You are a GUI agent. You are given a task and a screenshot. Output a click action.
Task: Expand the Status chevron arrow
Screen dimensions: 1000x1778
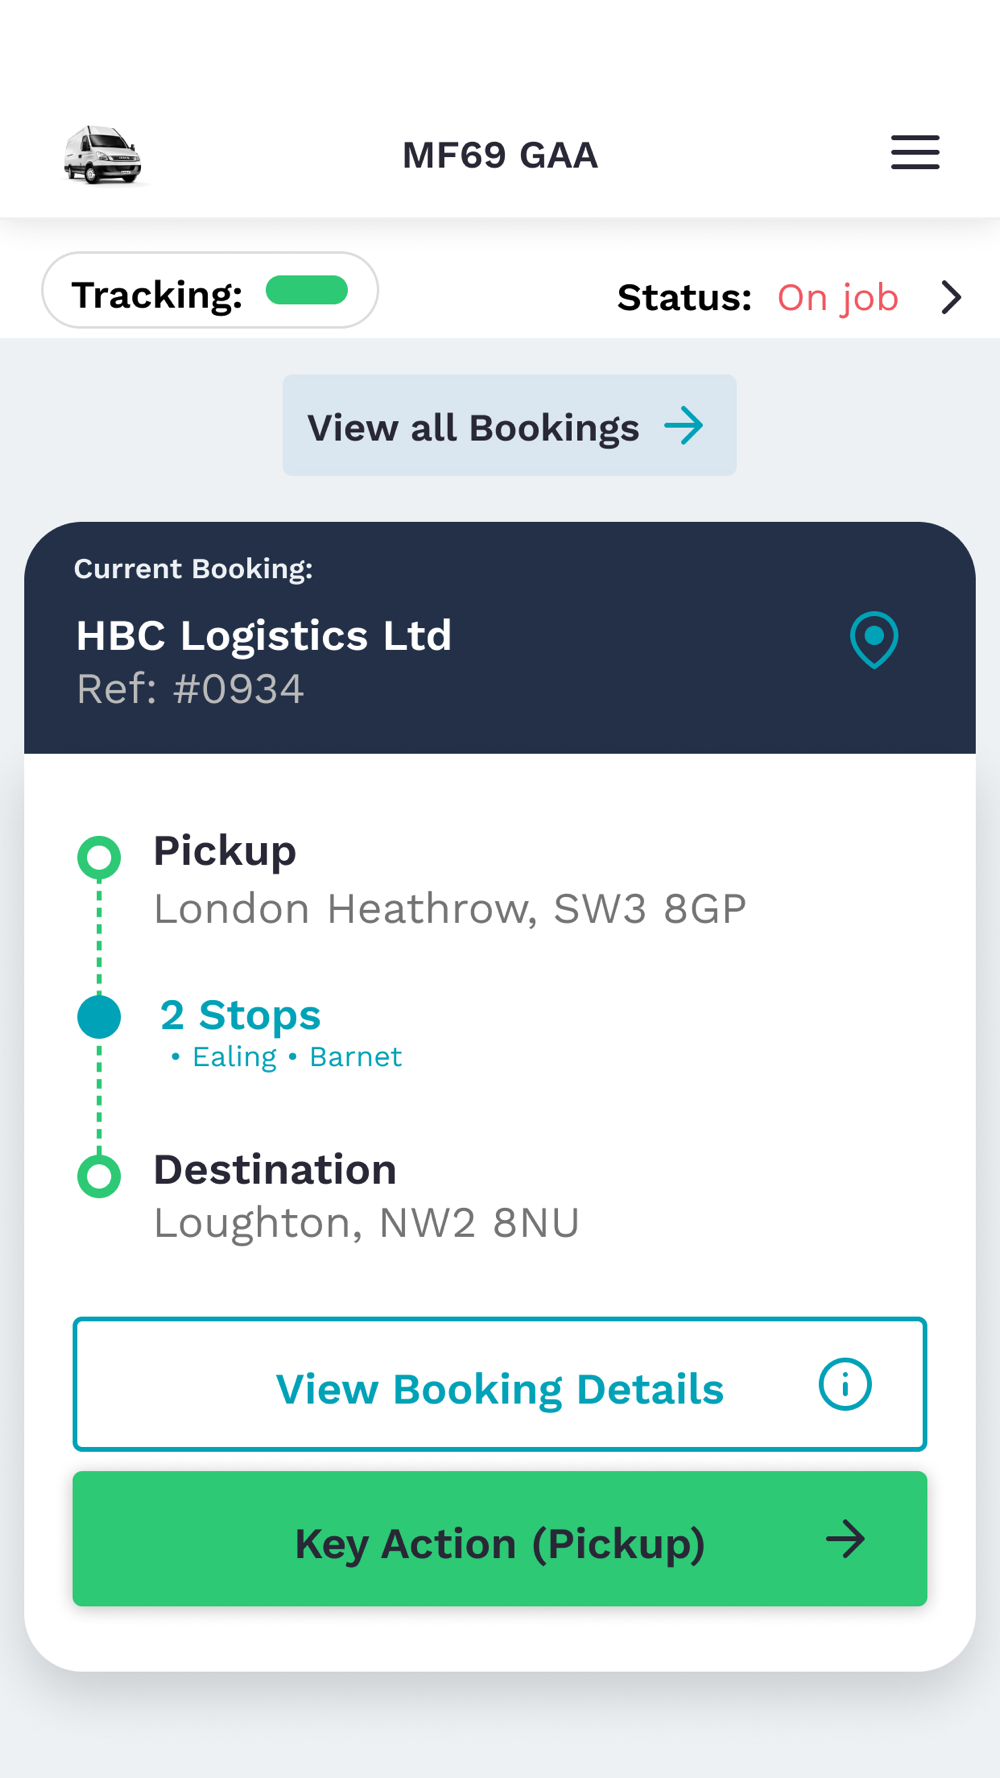click(951, 297)
